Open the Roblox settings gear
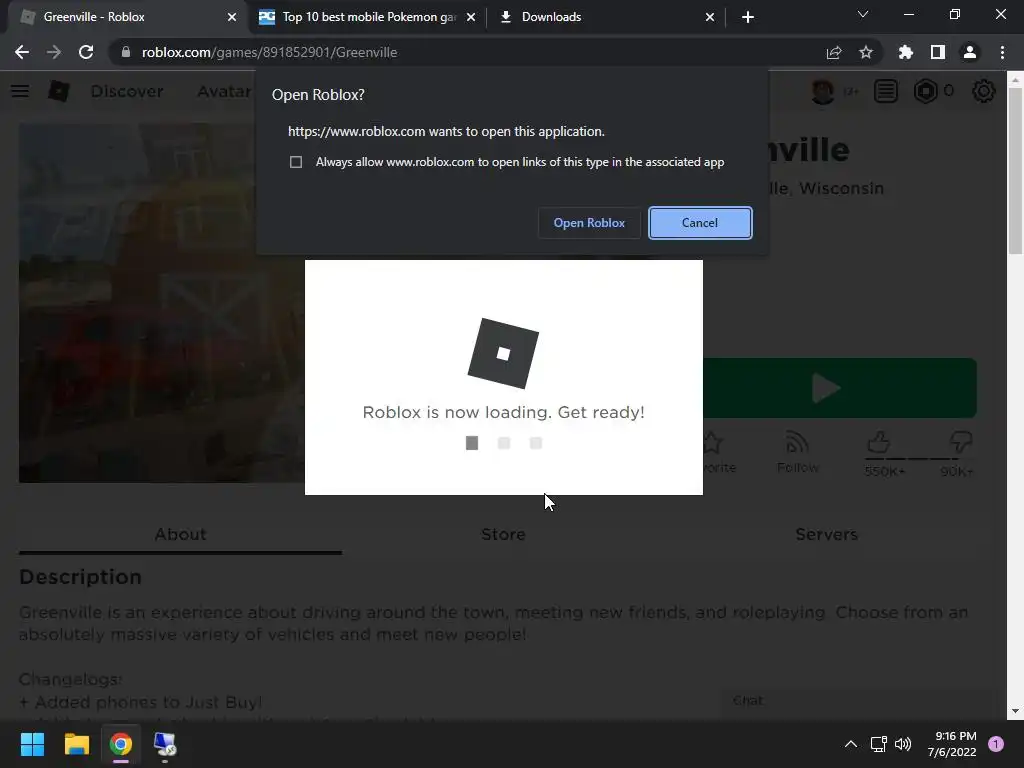 984,91
